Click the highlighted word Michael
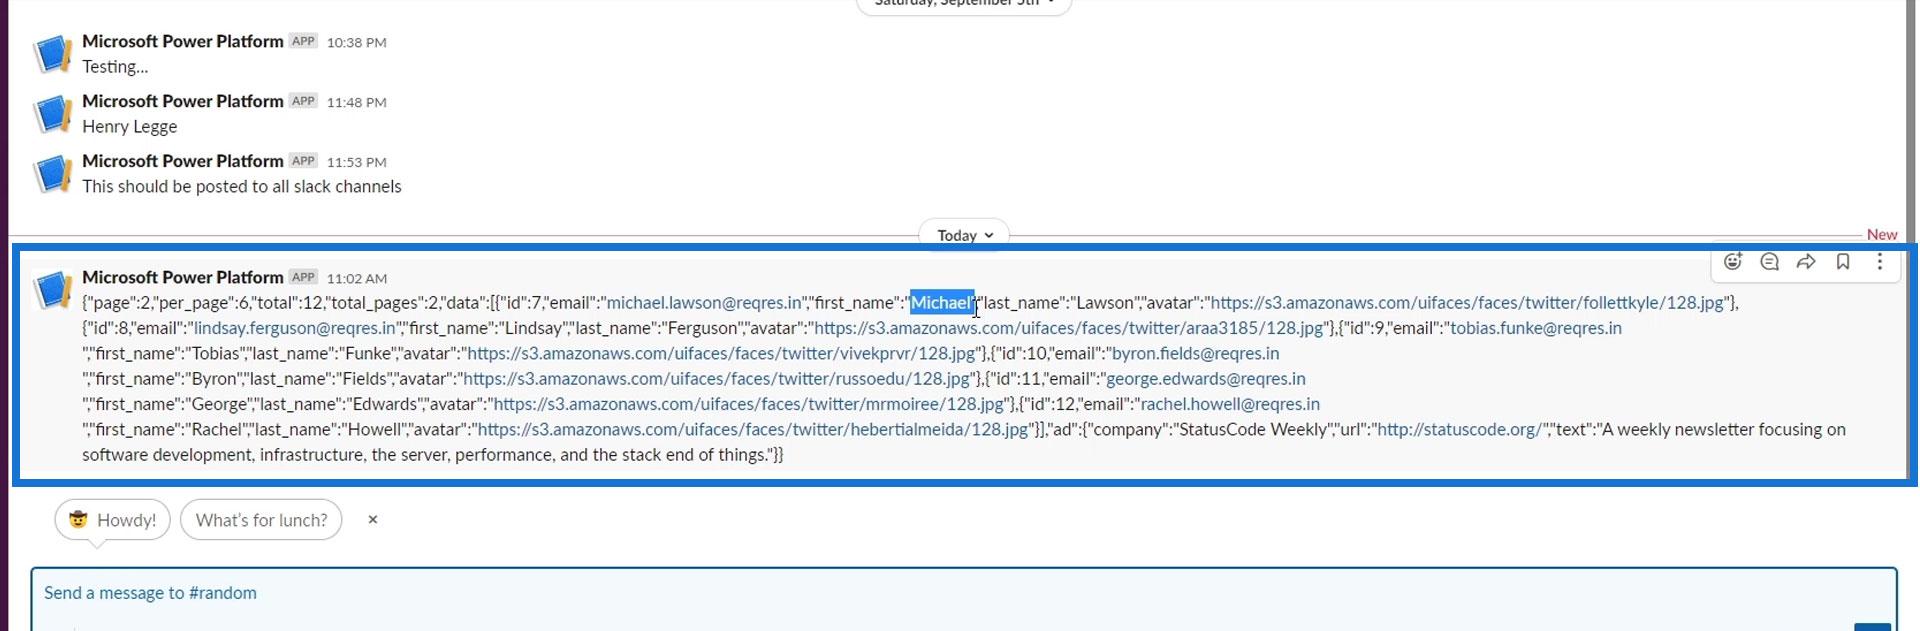This screenshot has height=631, width=1920. (942, 303)
